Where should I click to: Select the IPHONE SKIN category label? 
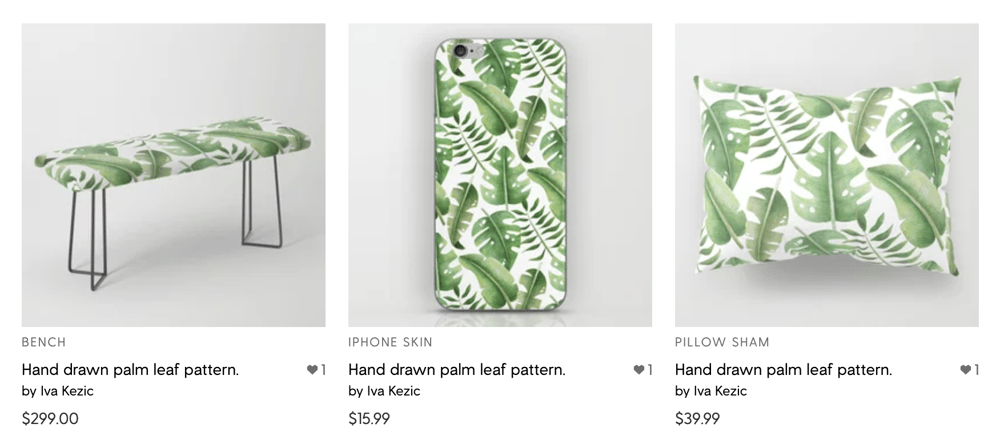[390, 342]
